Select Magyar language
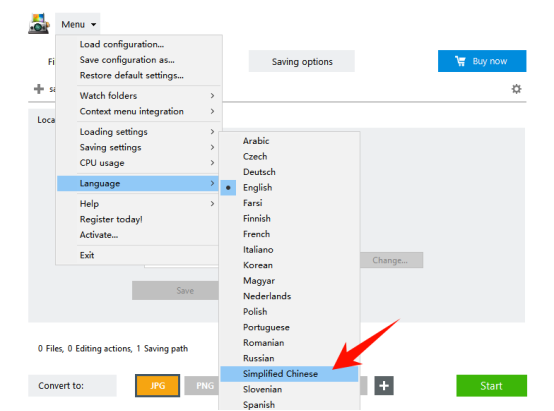 289,281
